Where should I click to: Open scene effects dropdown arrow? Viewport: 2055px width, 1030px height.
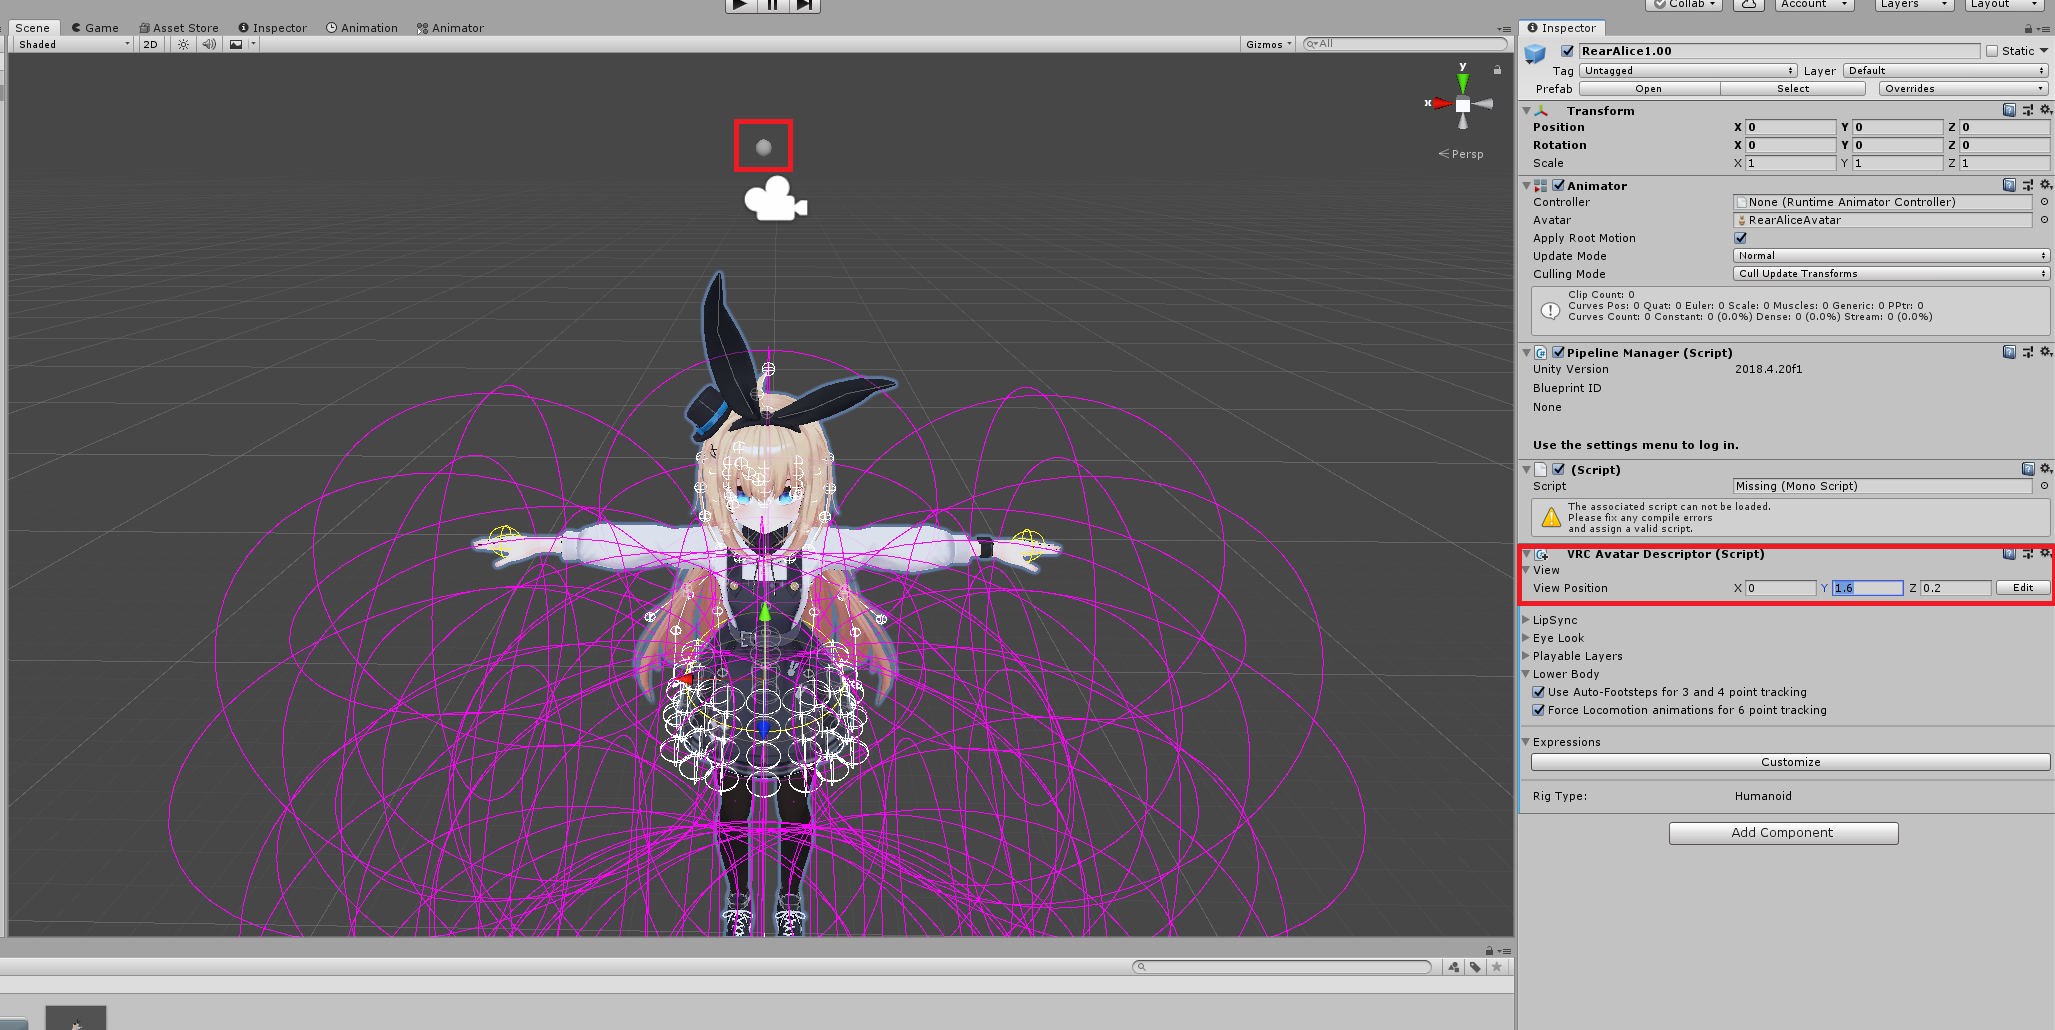pyautogui.click(x=253, y=44)
